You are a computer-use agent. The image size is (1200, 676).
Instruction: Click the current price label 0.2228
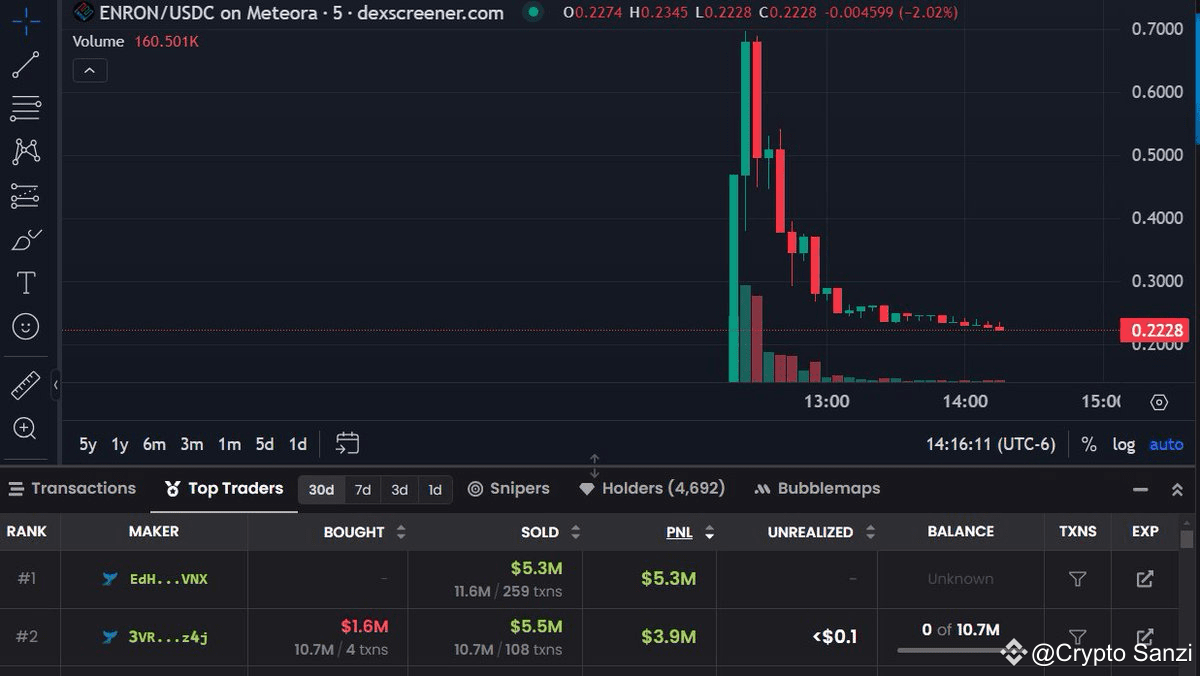coord(1153,331)
